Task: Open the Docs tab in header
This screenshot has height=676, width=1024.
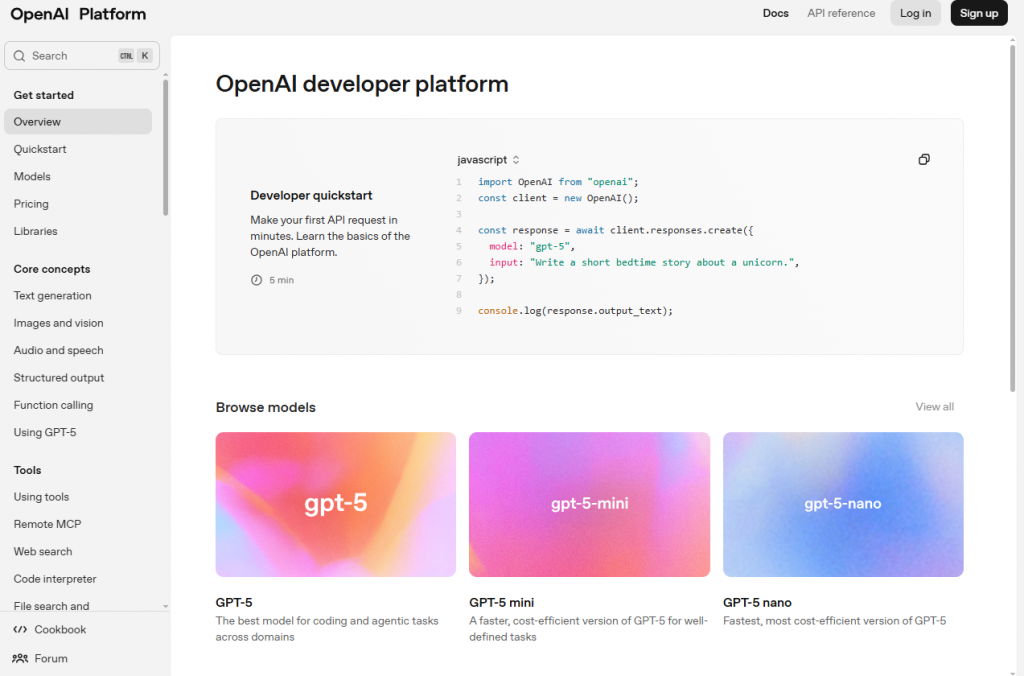Action: [x=775, y=13]
